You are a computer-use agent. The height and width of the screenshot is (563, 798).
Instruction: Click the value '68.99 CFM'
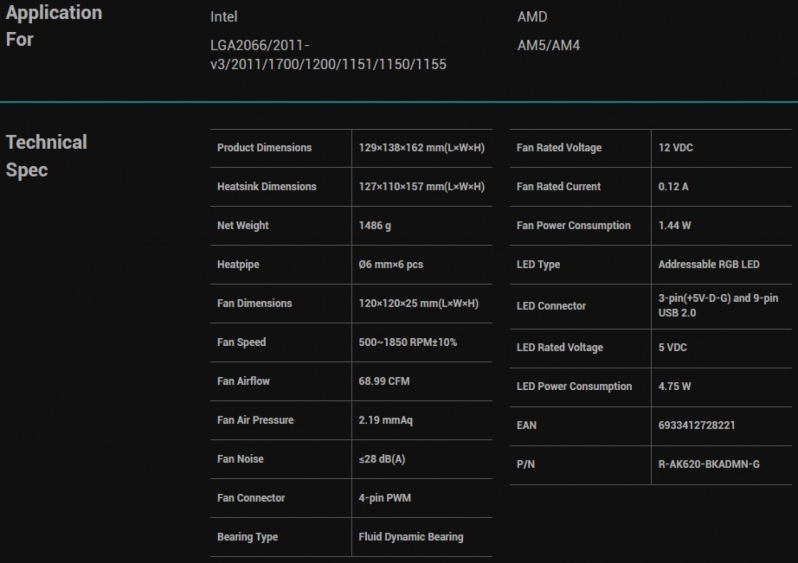[x=384, y=381]
